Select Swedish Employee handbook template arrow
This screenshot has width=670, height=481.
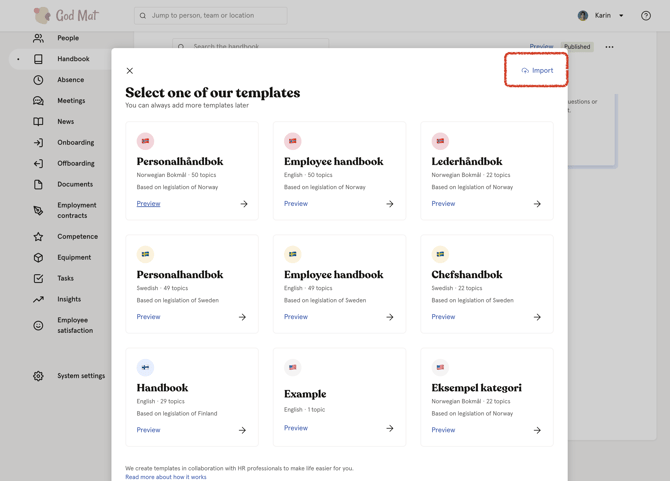tap(390, 317)
